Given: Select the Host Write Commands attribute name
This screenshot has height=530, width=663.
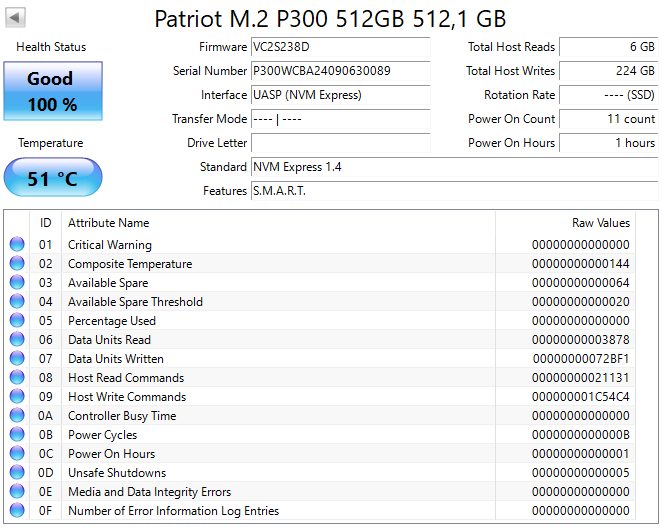Looking at the screenshot, I should pyautogui.click(x=127, y=397).
